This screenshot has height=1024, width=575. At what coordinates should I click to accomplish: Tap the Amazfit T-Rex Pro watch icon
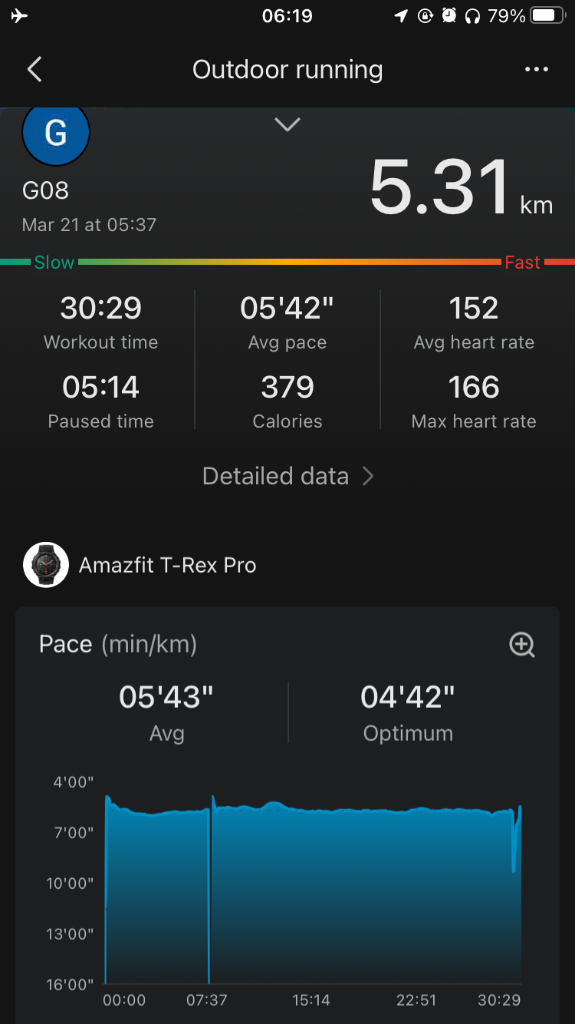coord(46,565)
